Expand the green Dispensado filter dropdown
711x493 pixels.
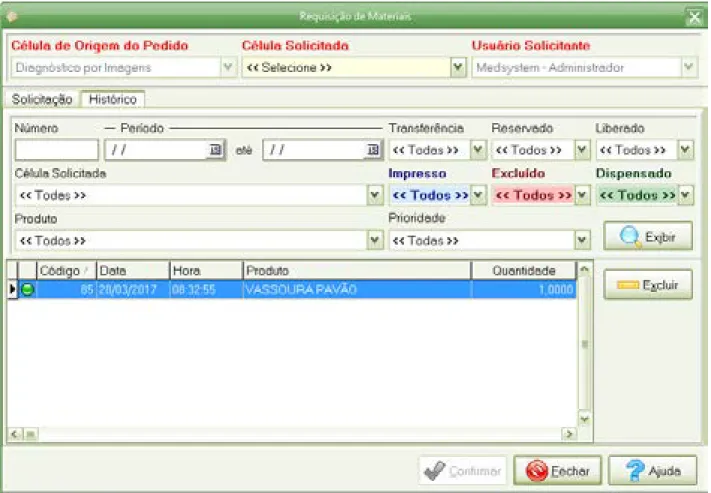click(685, 195)
